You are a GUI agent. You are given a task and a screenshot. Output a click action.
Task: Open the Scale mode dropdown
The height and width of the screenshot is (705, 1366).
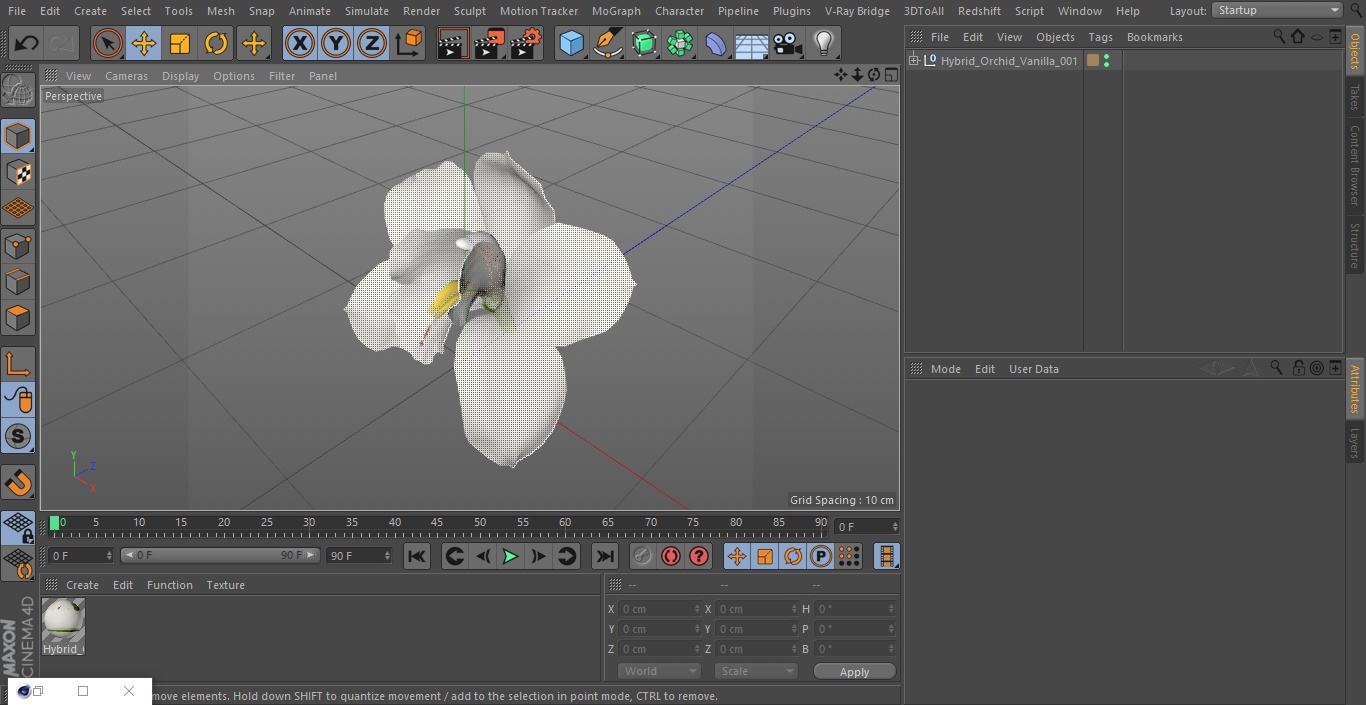(755, 671)
